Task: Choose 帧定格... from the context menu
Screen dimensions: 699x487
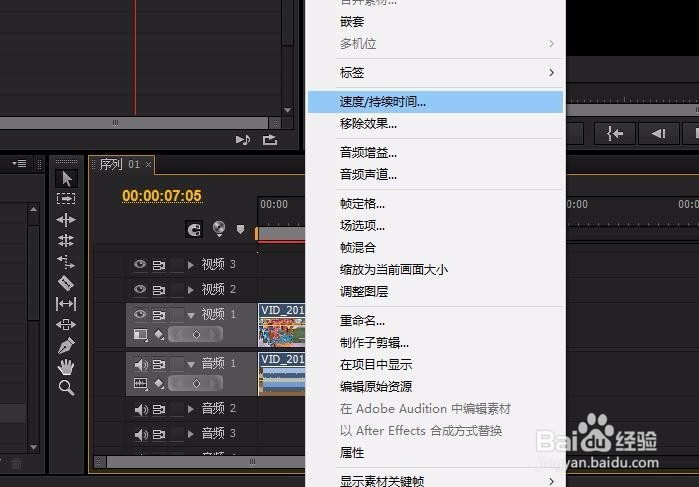Action: tap(435, 204)
